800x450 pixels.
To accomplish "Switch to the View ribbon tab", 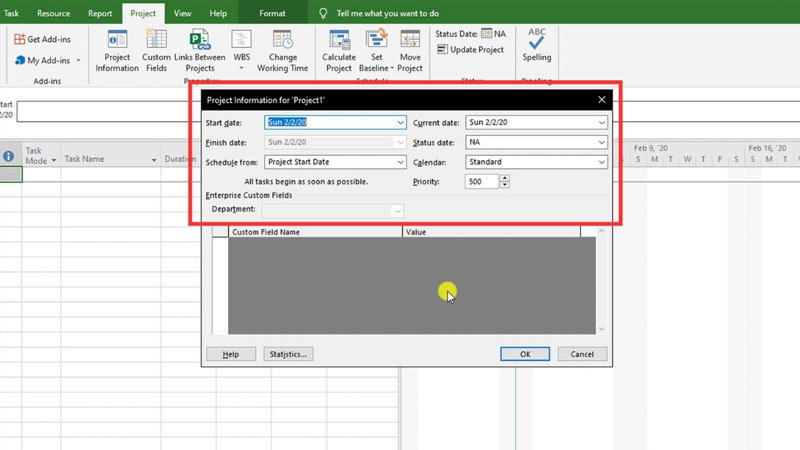I will click(182, 14).
